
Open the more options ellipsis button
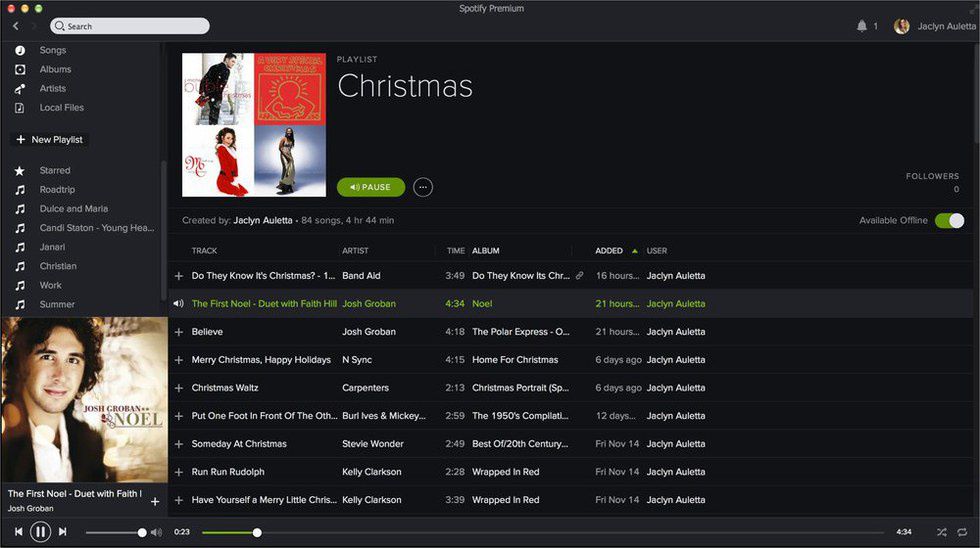(423, 187)
